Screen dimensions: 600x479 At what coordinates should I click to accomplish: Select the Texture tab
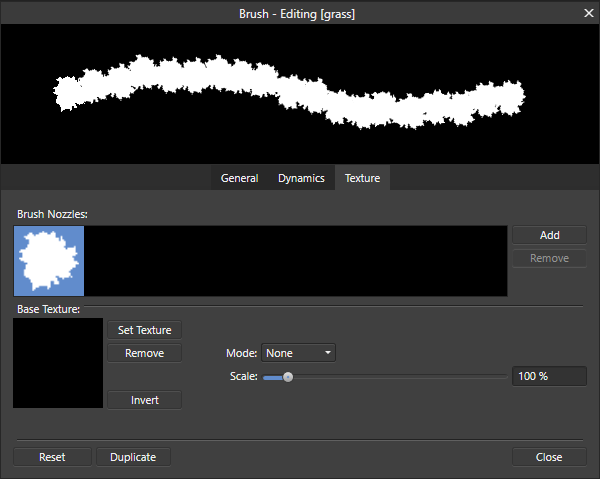362,178
